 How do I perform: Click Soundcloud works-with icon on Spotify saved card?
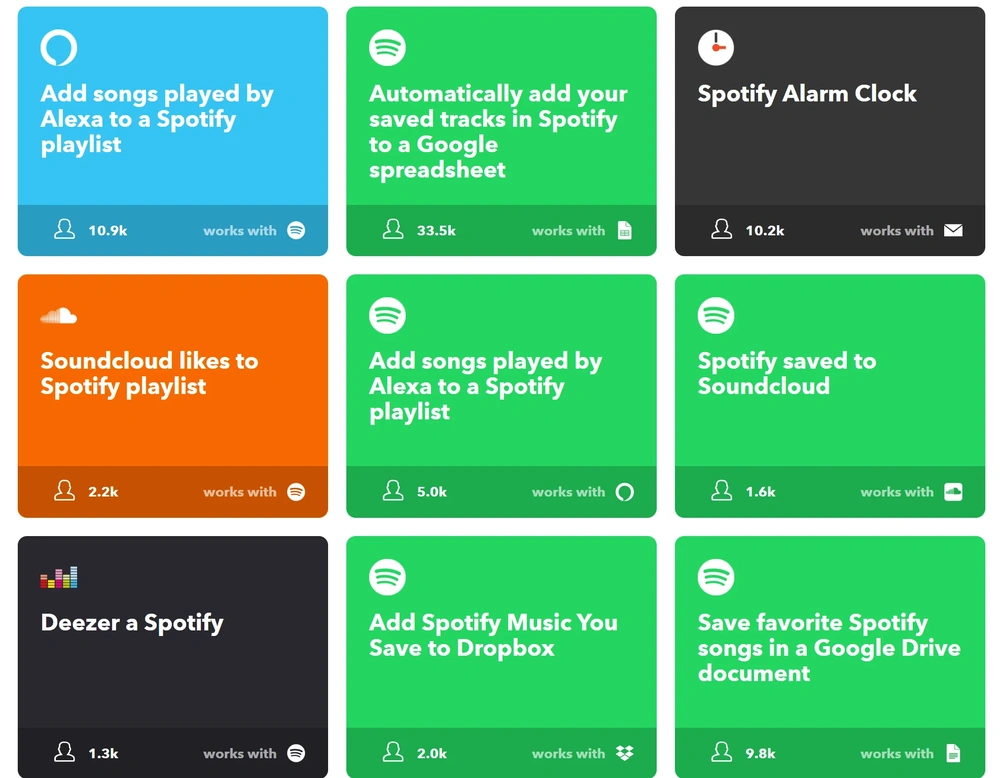tap(953, 492)
